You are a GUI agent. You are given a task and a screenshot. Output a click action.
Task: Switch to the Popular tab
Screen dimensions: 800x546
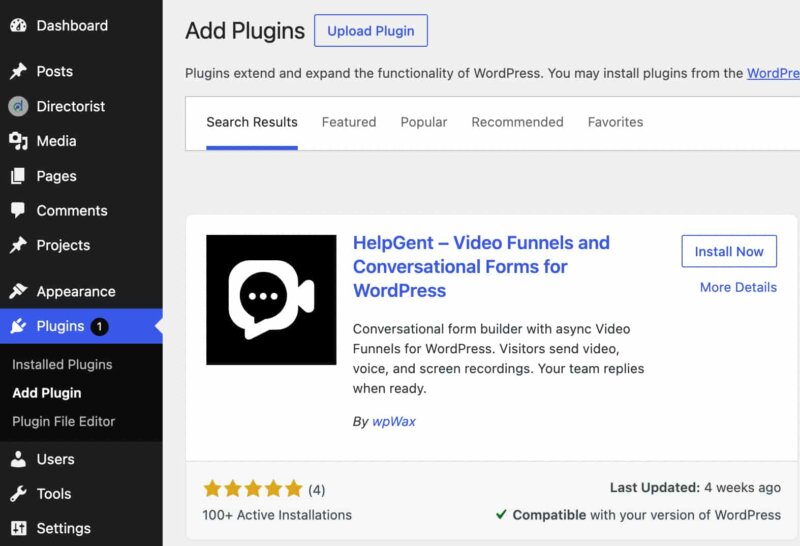[x=423, y=122]
